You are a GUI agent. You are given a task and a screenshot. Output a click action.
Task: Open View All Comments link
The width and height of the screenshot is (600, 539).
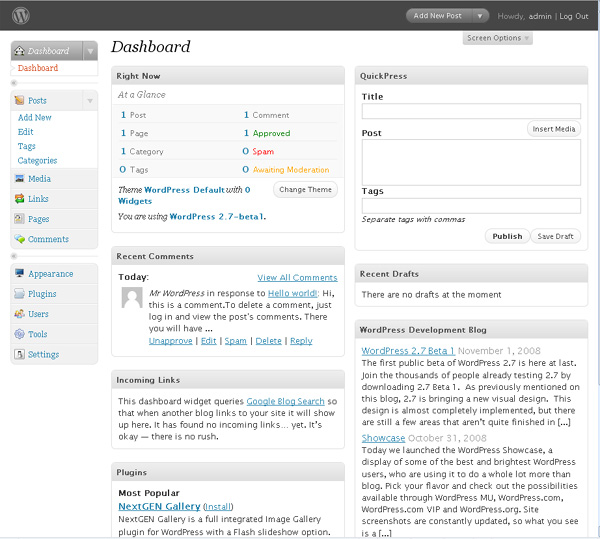[x=297, y=278]
